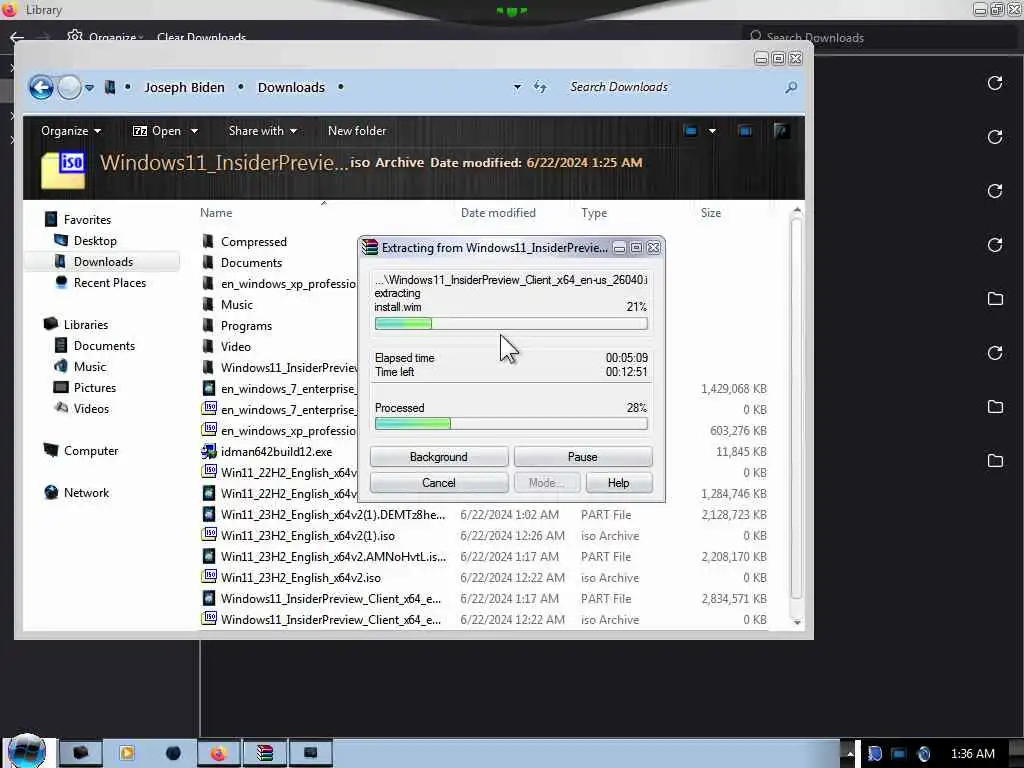Click the Explorer forward arrow button
This screenshot has width=1024, height=768.
click(x=69, y=87)
